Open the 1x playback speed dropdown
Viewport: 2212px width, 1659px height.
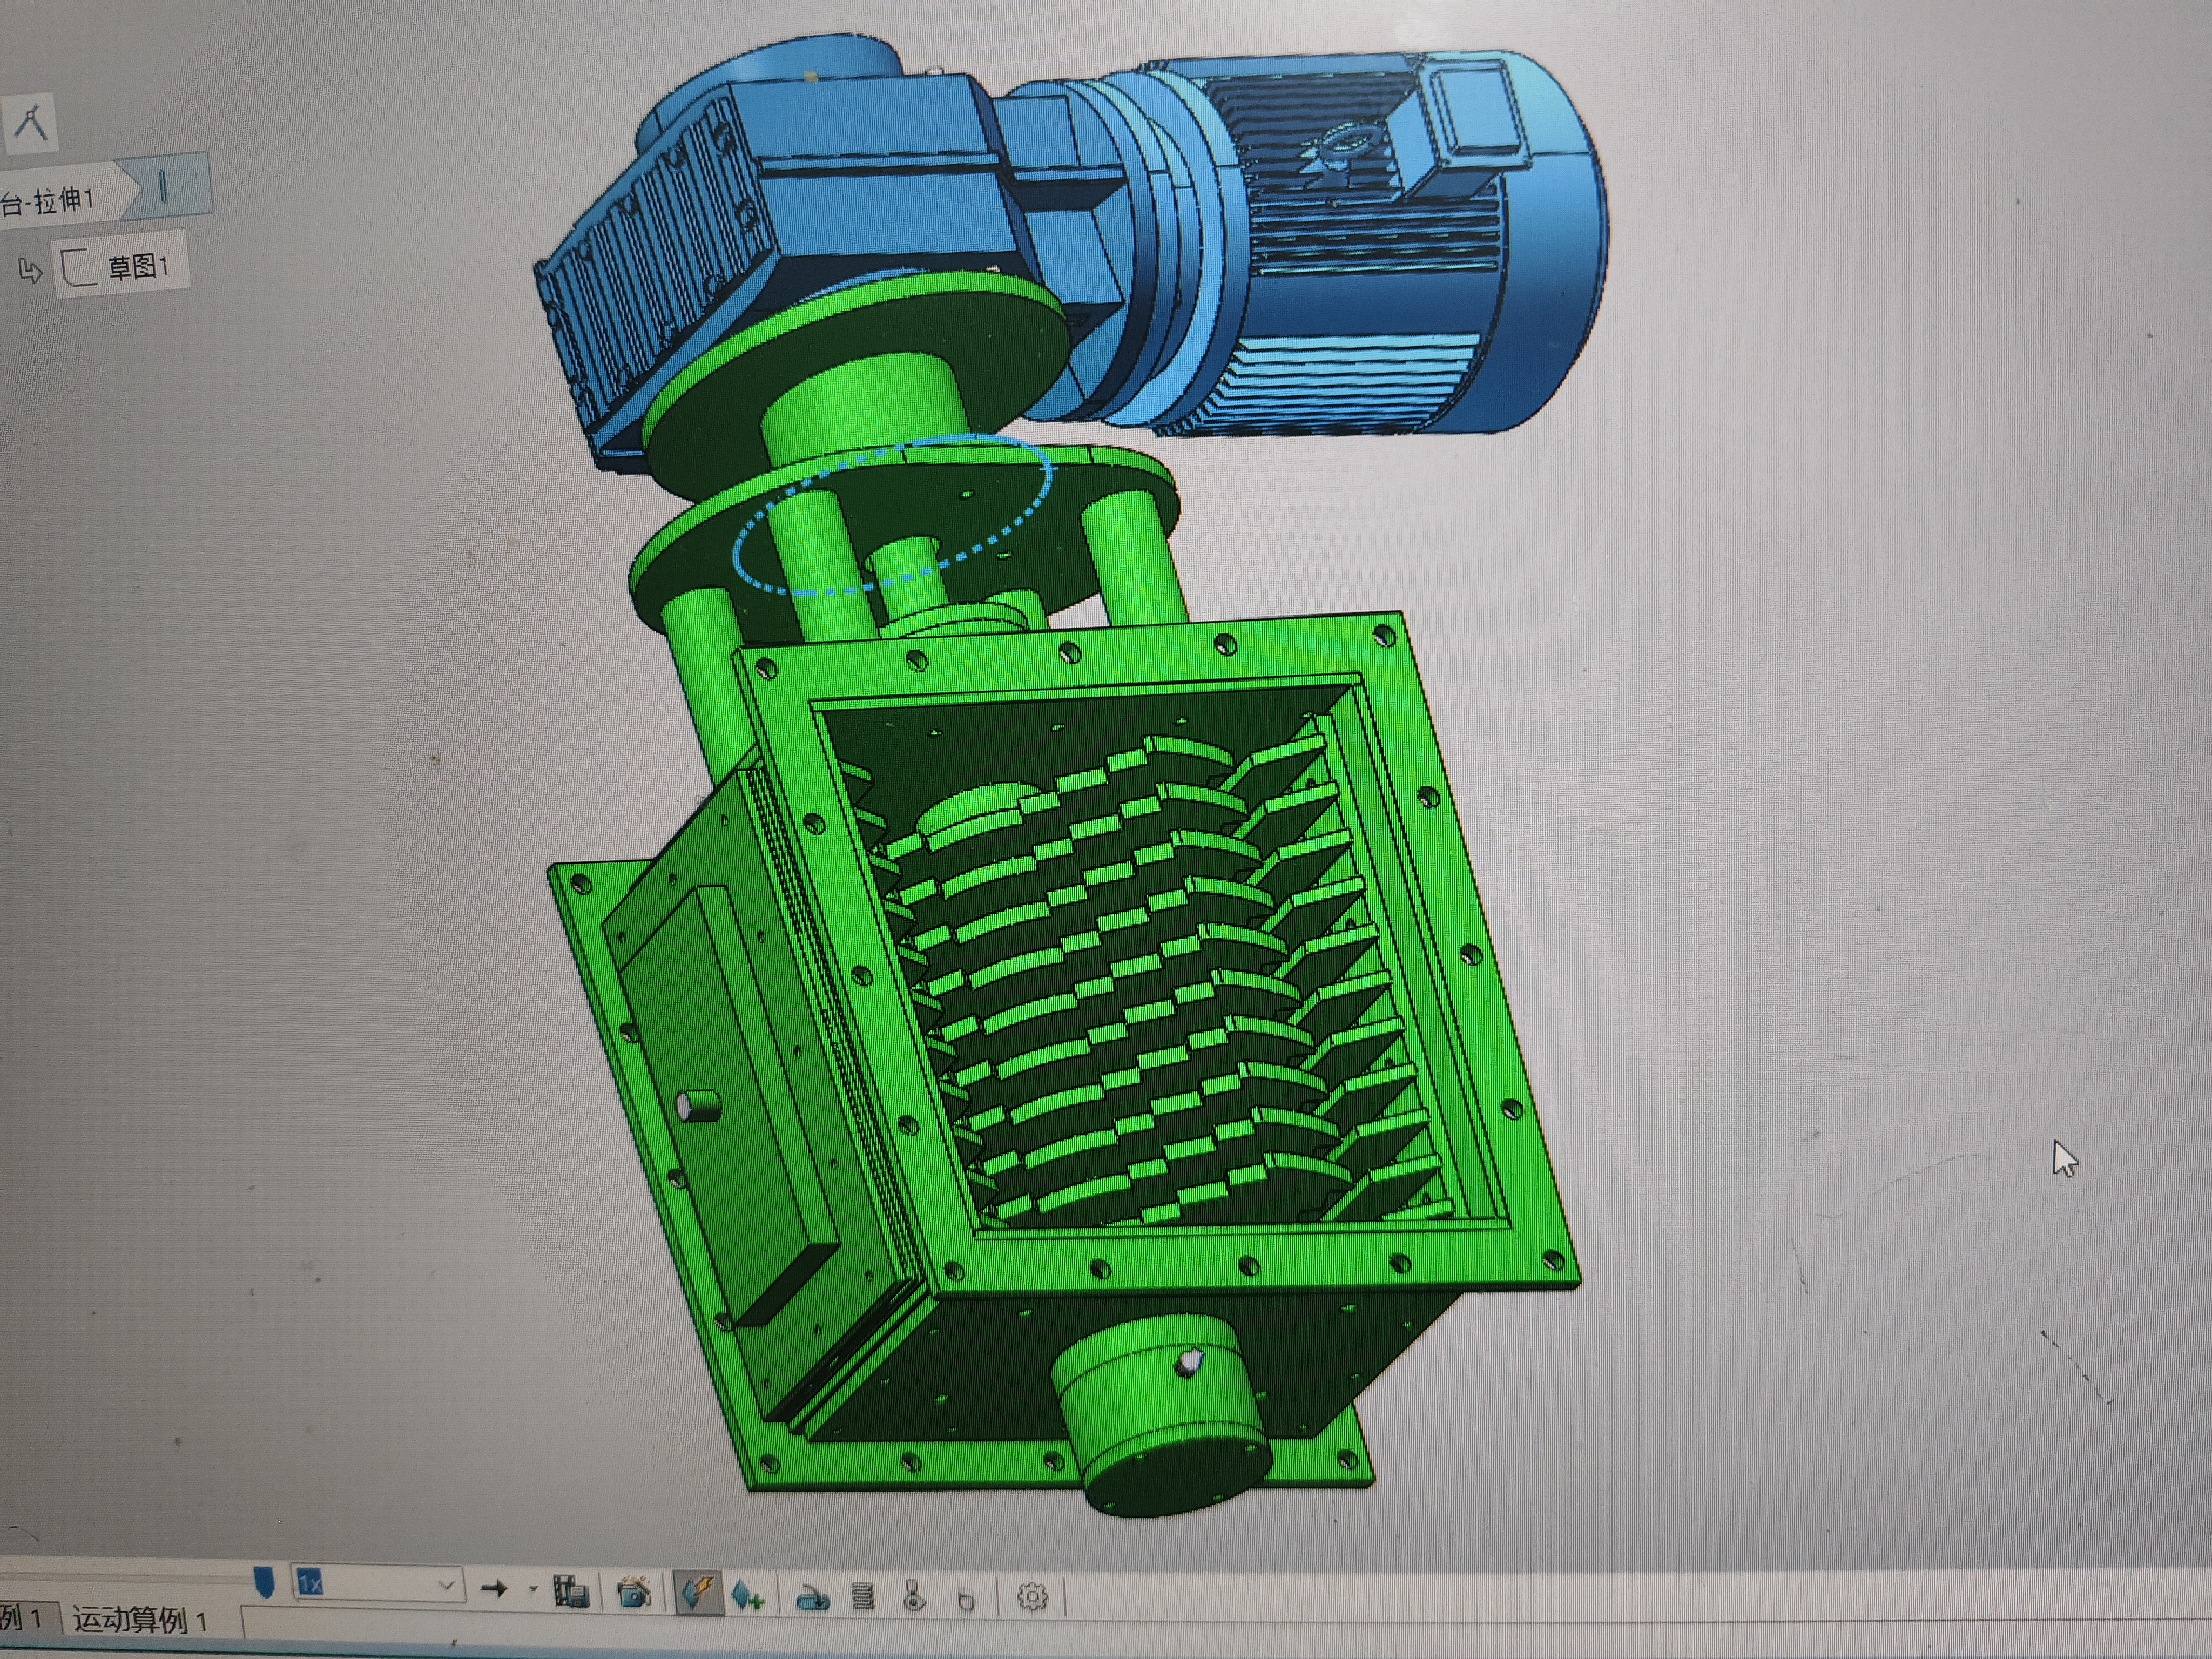coord(447,1585)
